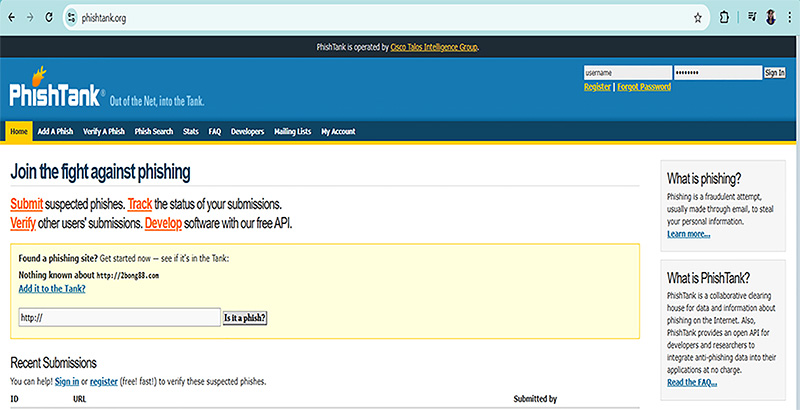Click the Recent Submissions heading
This screenshot has height=410, width=800.
point(53,363)
